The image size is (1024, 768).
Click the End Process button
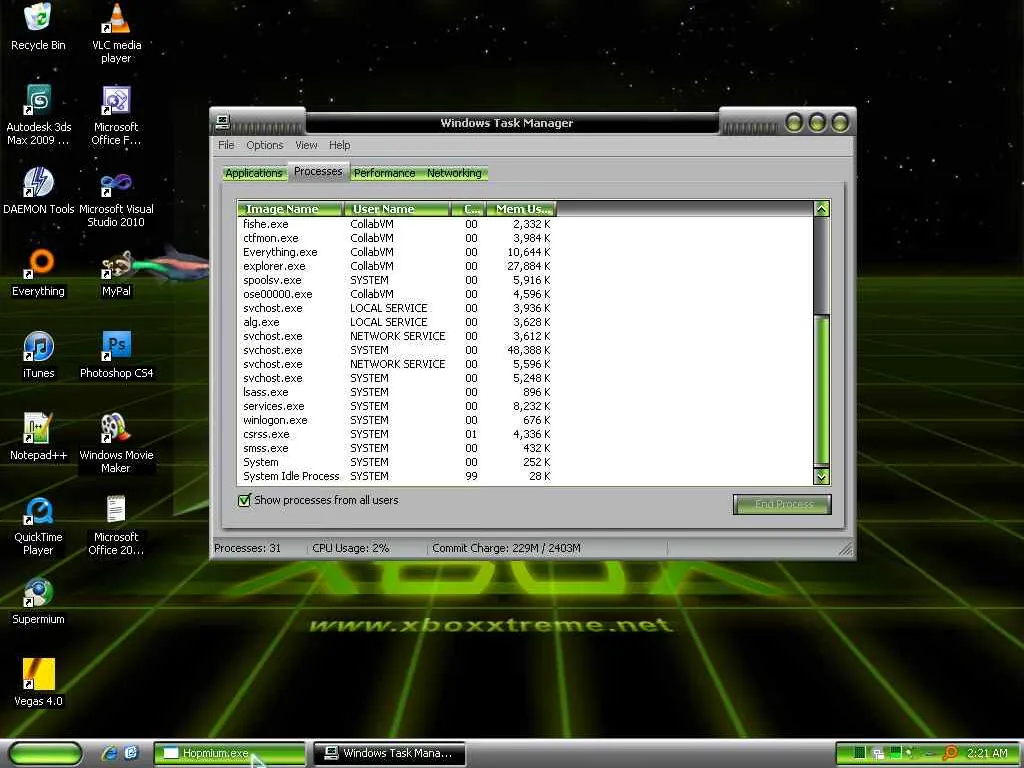(x=782, y=504)
